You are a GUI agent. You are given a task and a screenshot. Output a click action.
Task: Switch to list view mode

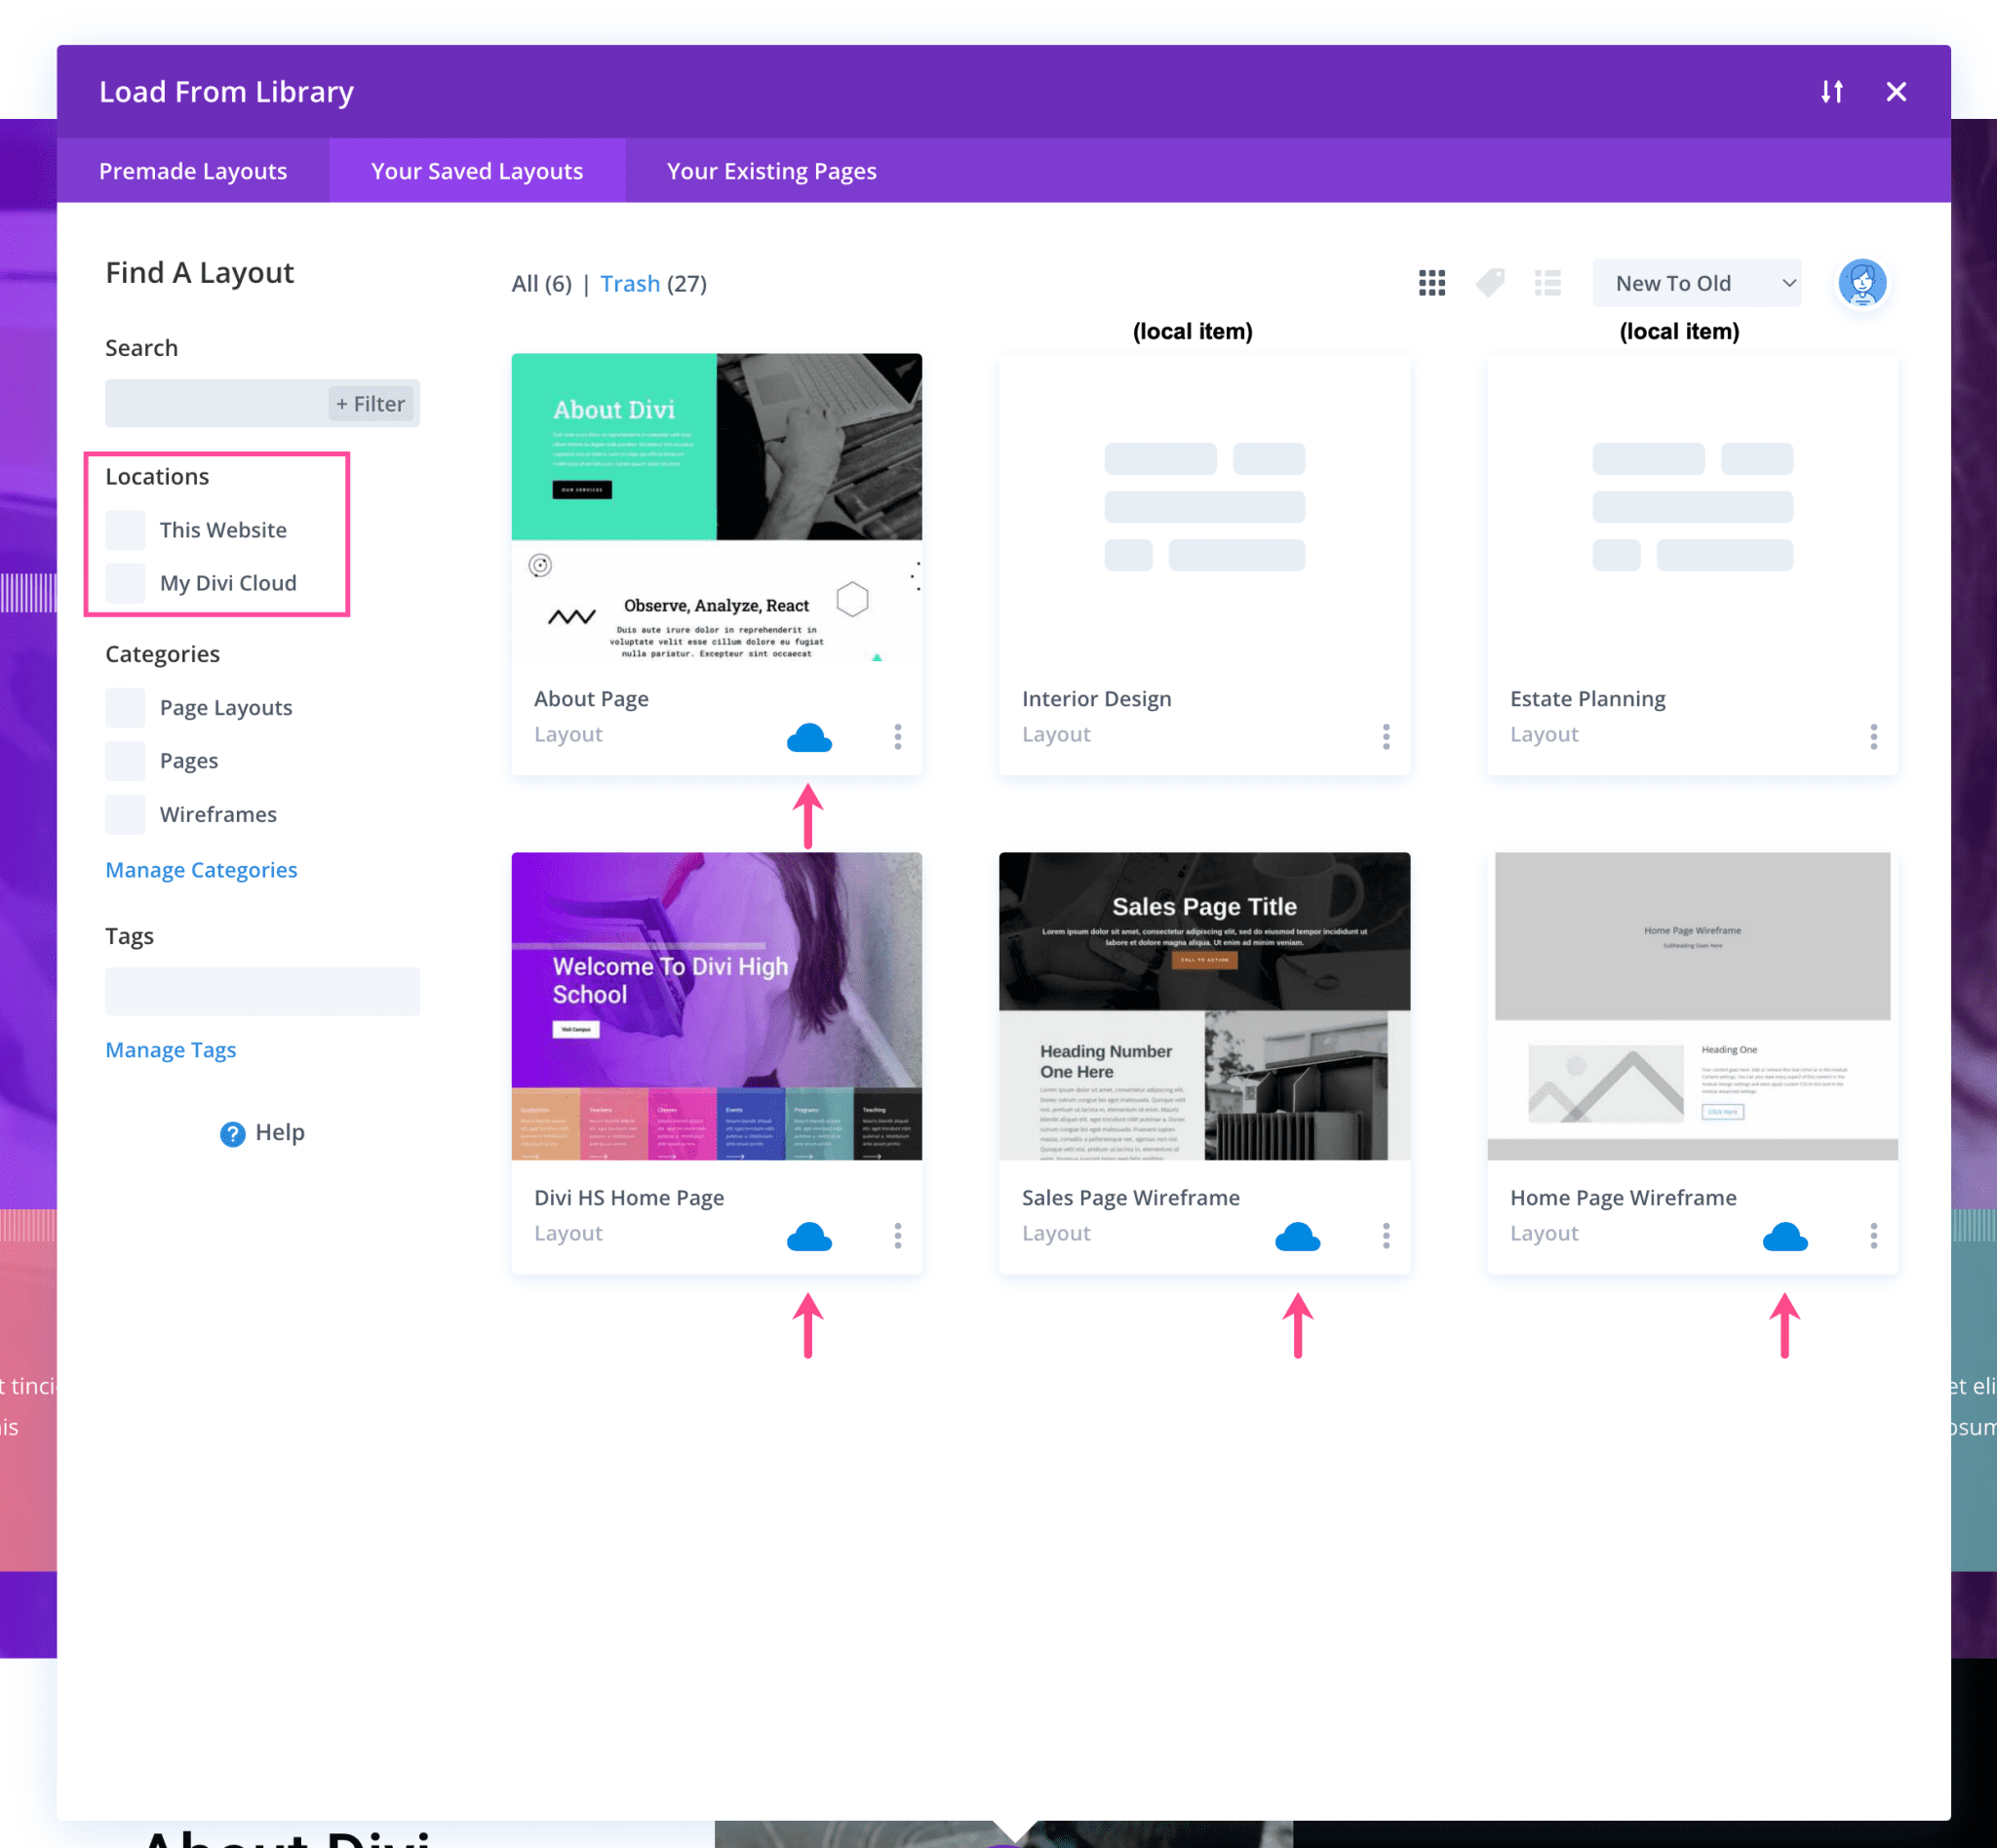click(x=1548, y=283)
